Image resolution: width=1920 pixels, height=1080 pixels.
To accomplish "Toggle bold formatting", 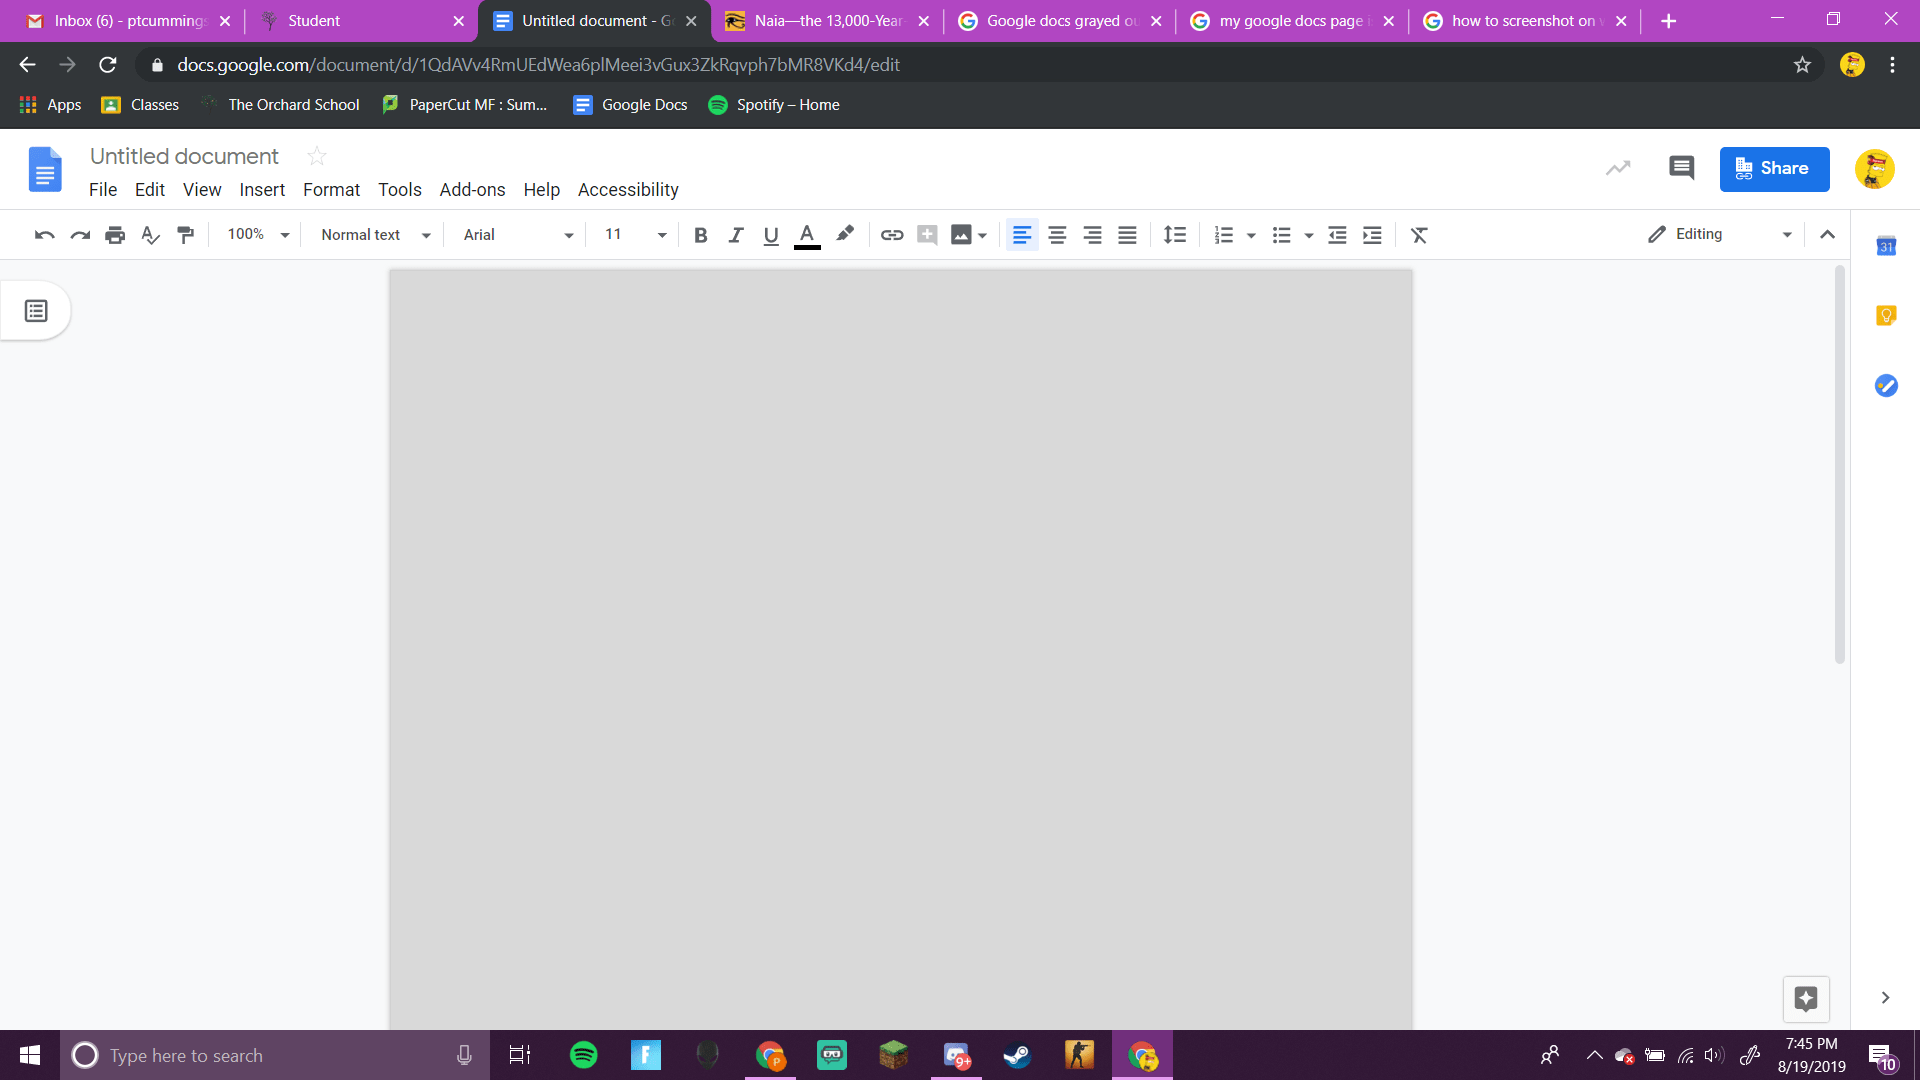I will point(700,235).
